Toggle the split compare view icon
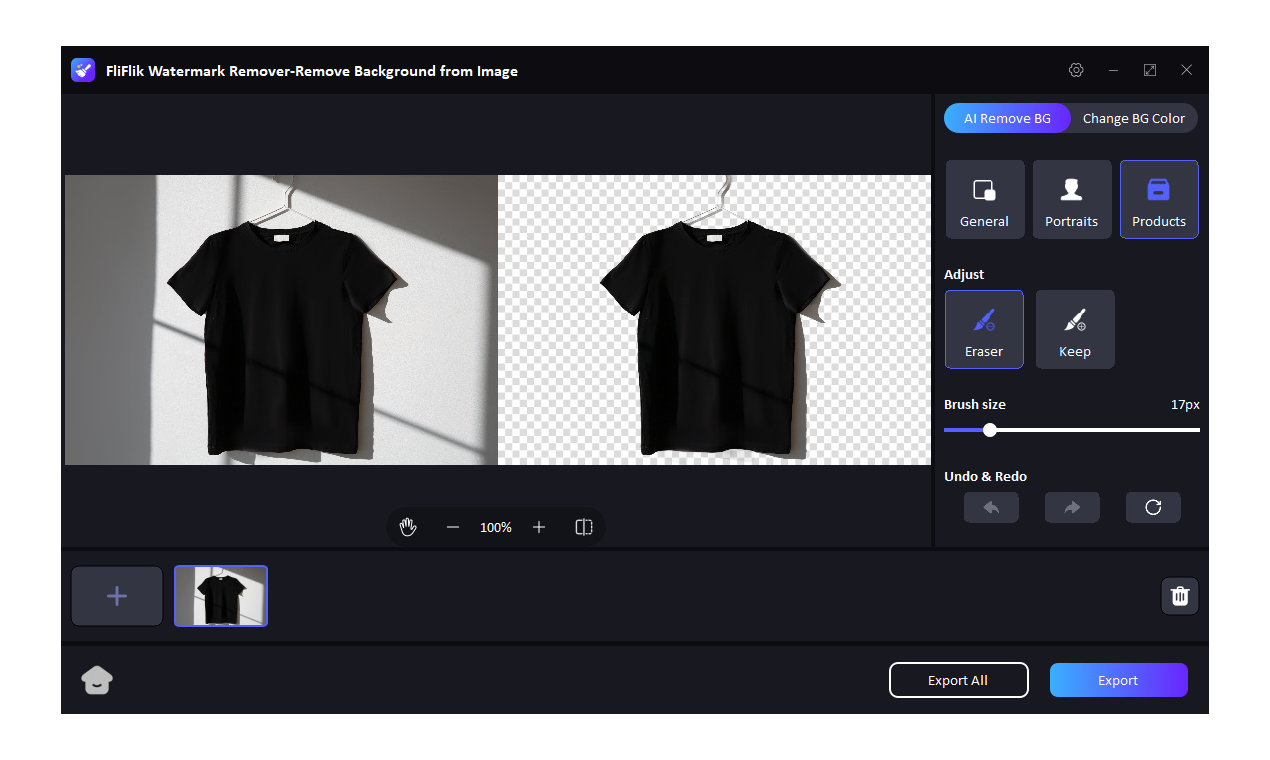 point(584,527)
